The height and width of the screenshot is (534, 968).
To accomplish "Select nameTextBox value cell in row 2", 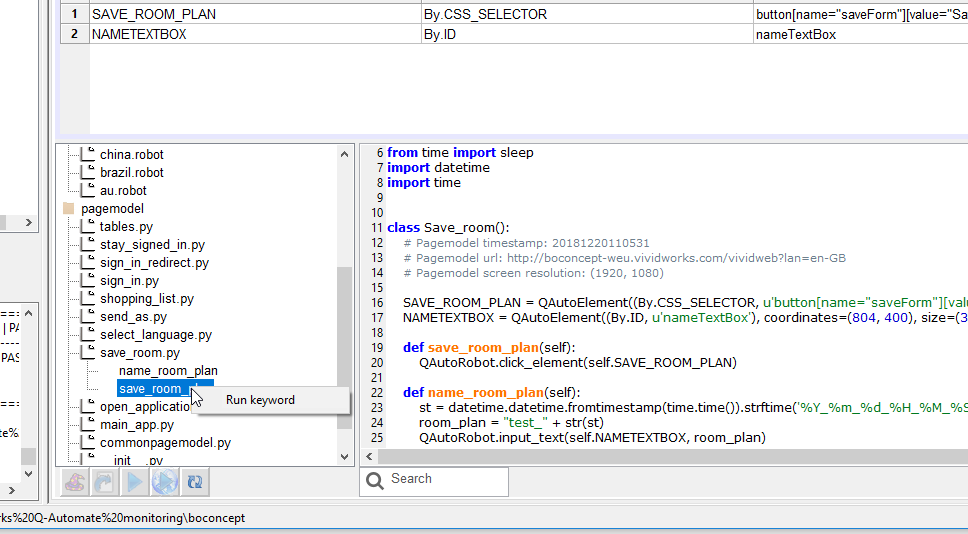I will (x=861, y=34).
